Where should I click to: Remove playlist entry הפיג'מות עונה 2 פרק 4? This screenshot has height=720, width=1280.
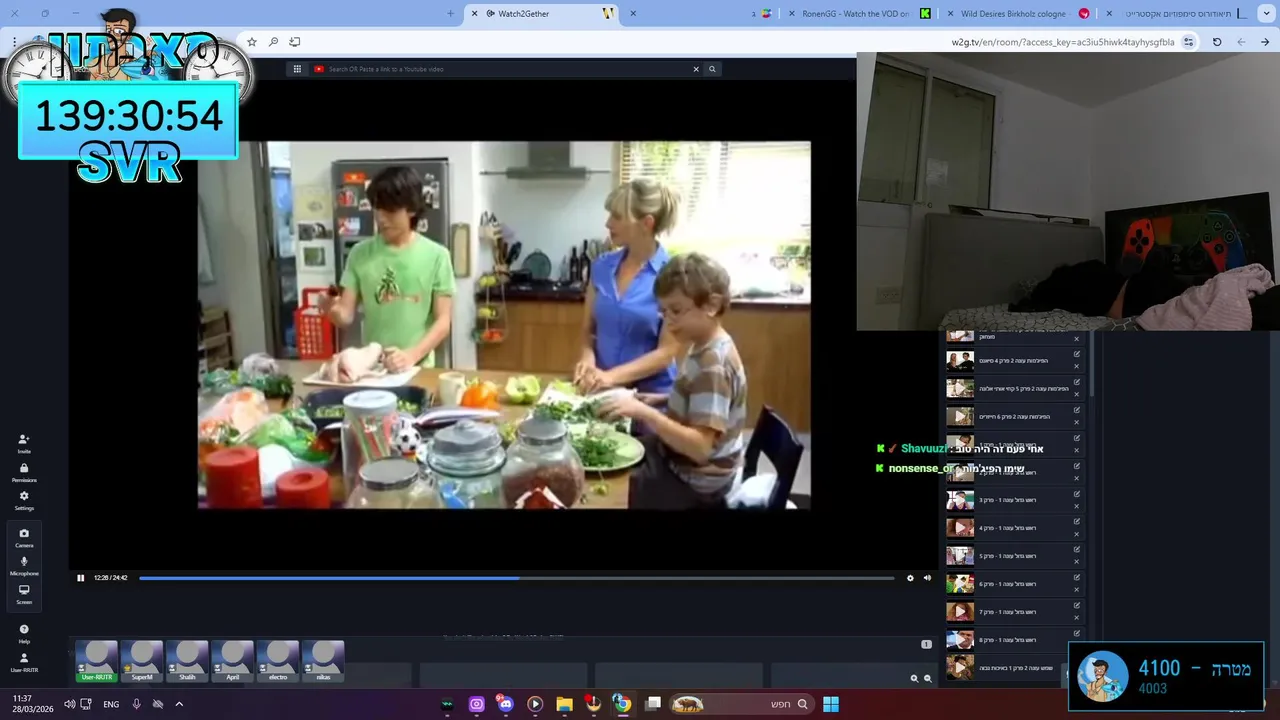click(1077, 366)
